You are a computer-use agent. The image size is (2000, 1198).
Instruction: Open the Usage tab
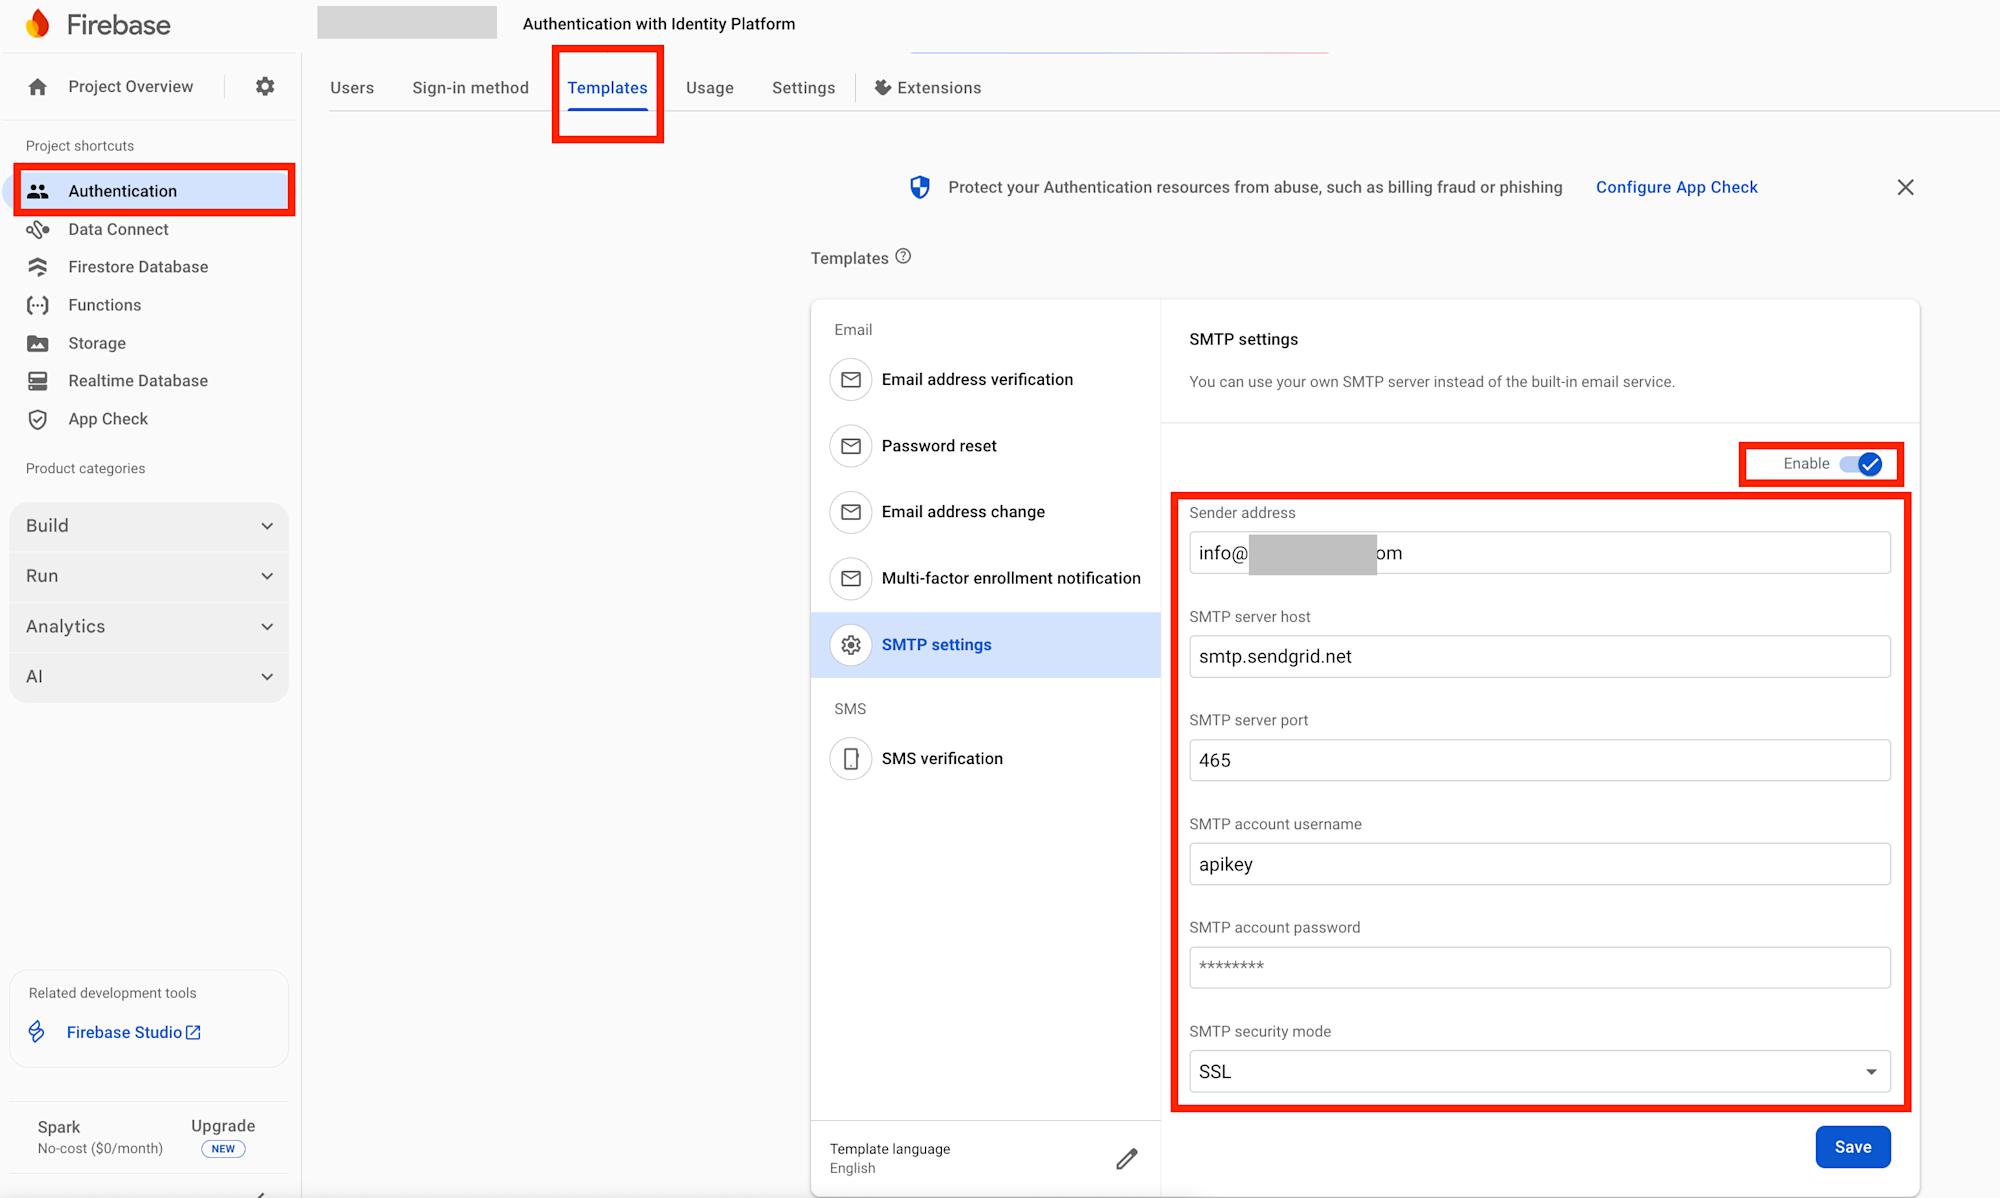pos(709,88)
